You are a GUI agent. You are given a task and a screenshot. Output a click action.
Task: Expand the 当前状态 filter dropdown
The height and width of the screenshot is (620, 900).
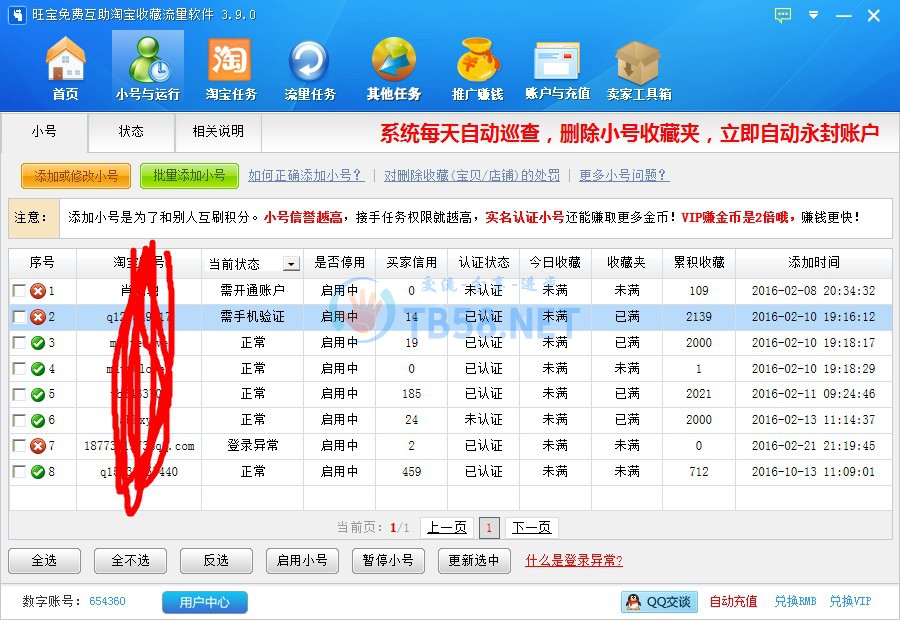point(291,264)
